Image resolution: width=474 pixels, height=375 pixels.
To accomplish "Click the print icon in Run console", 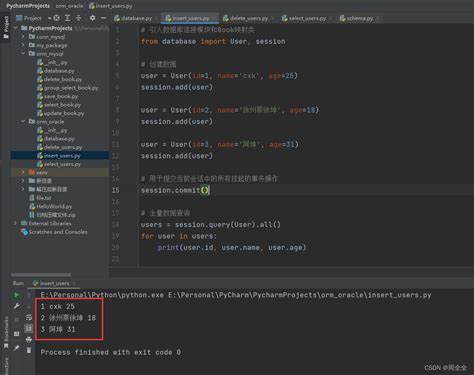I will click(29, 340).
